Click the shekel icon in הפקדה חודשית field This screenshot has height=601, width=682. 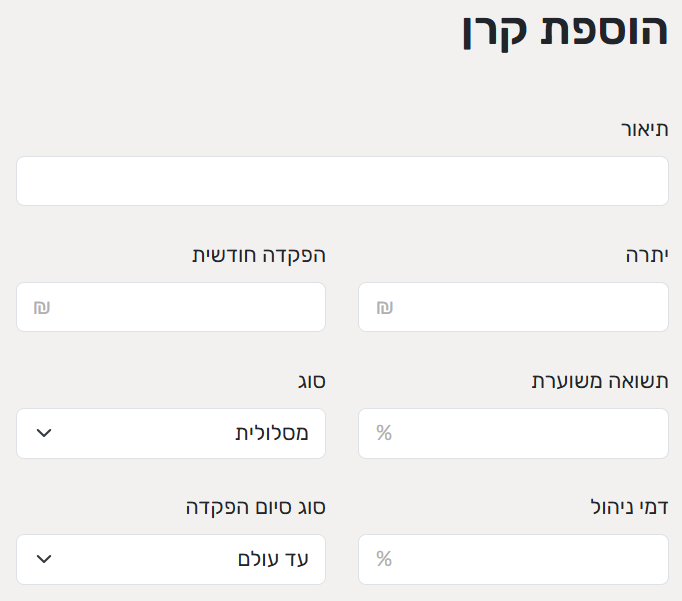click(42, 308)
